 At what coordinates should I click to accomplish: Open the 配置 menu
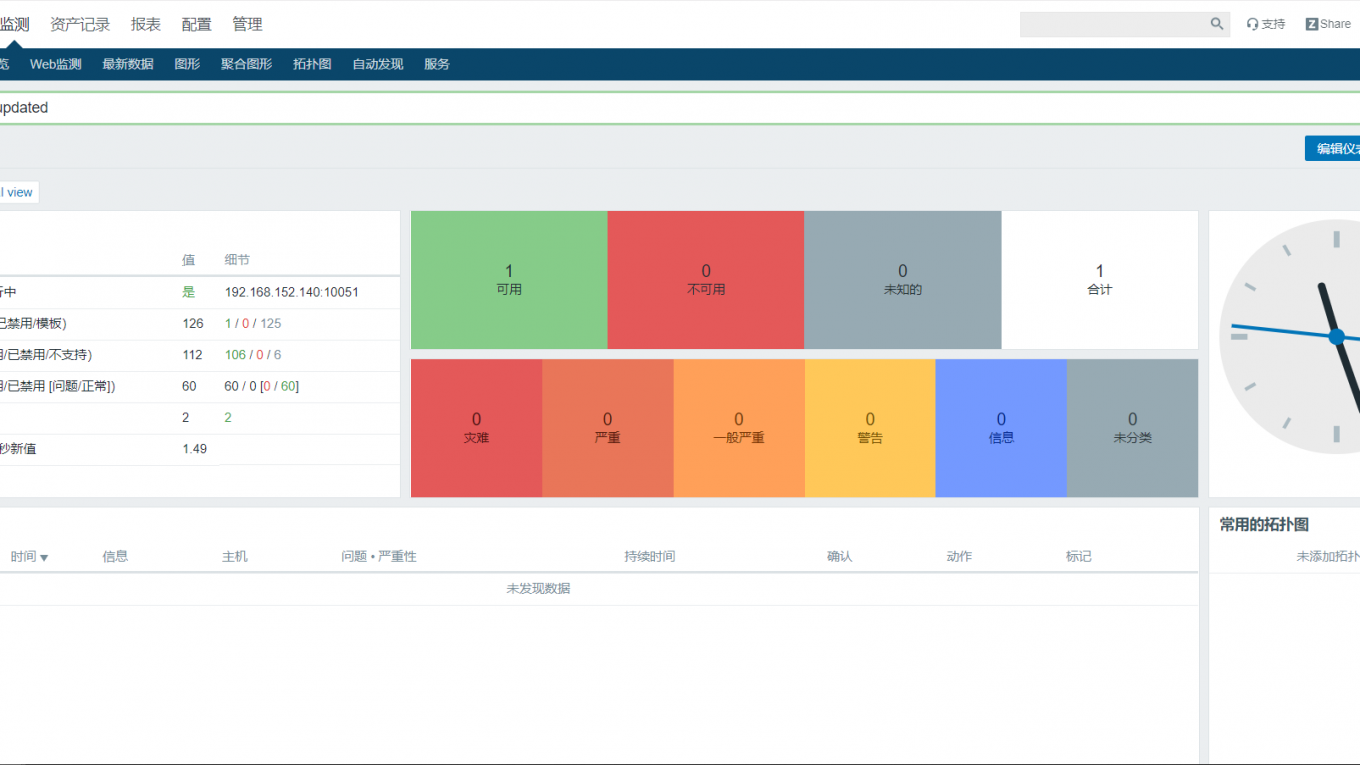(197, 24)
